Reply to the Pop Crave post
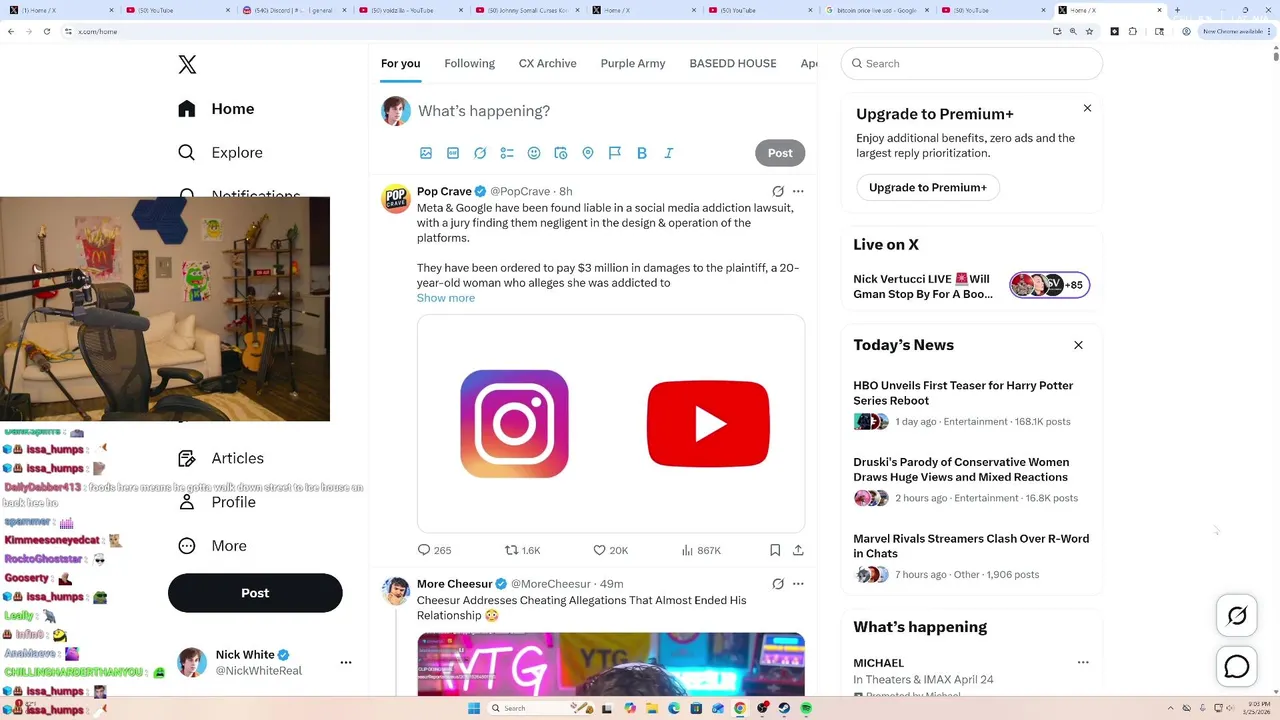 (x=434, y=550)
